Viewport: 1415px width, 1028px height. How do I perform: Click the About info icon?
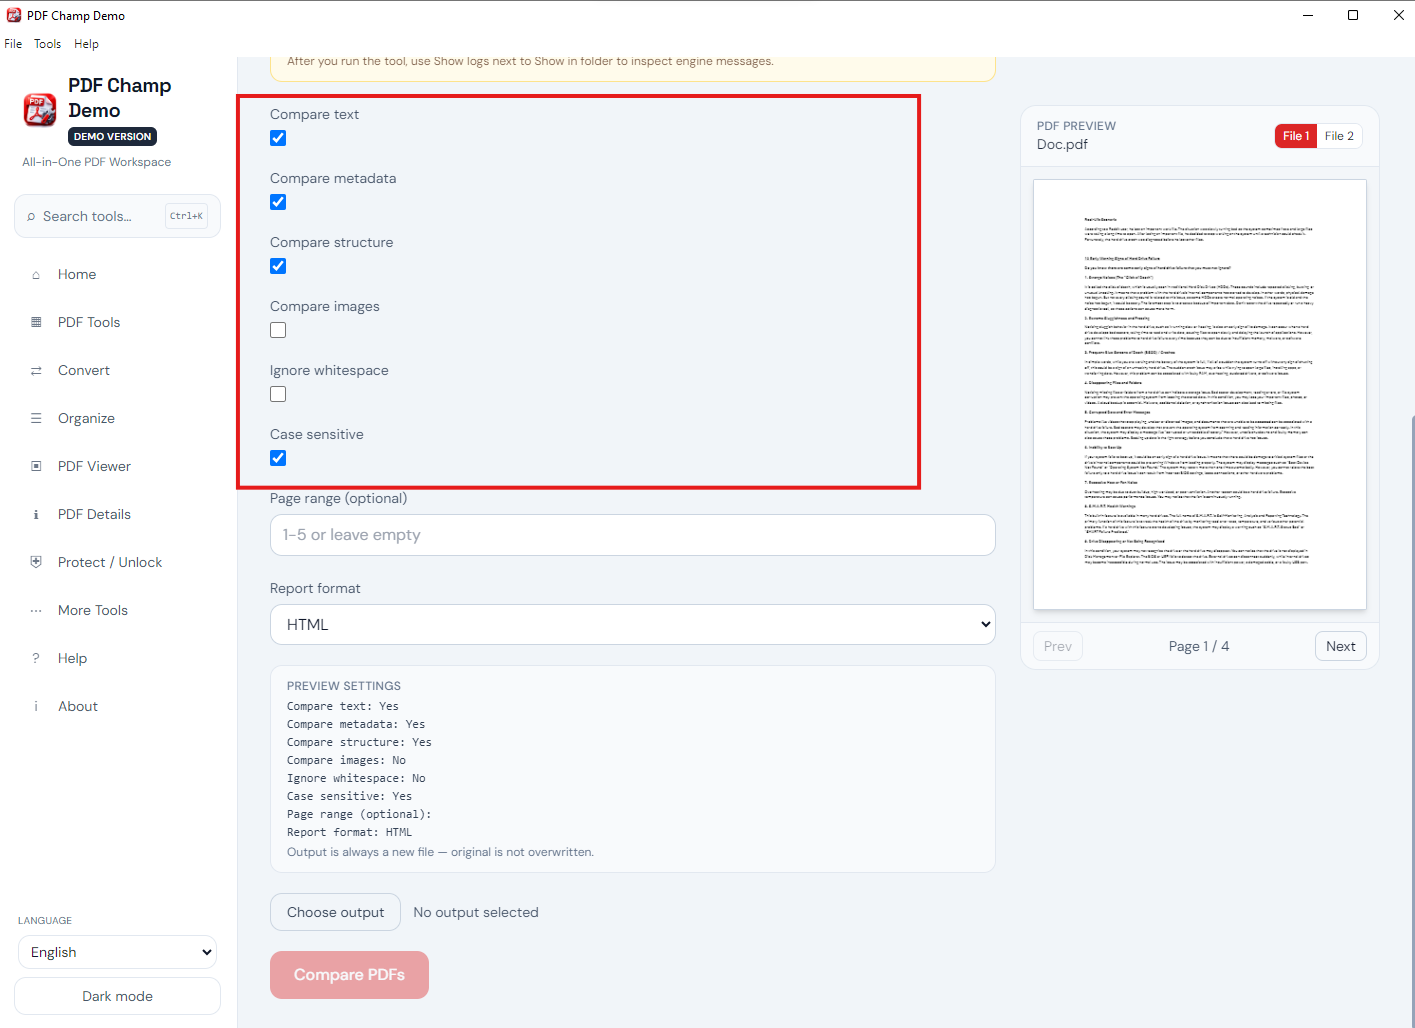(36, 707)
